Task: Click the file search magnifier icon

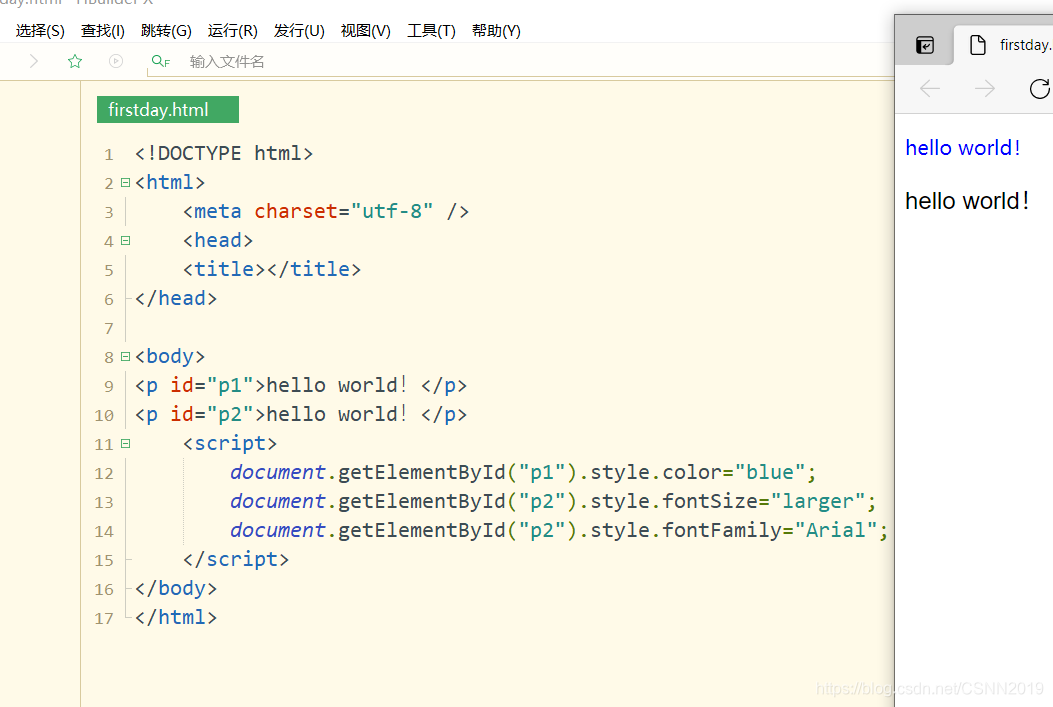Action: click(161, 62)
